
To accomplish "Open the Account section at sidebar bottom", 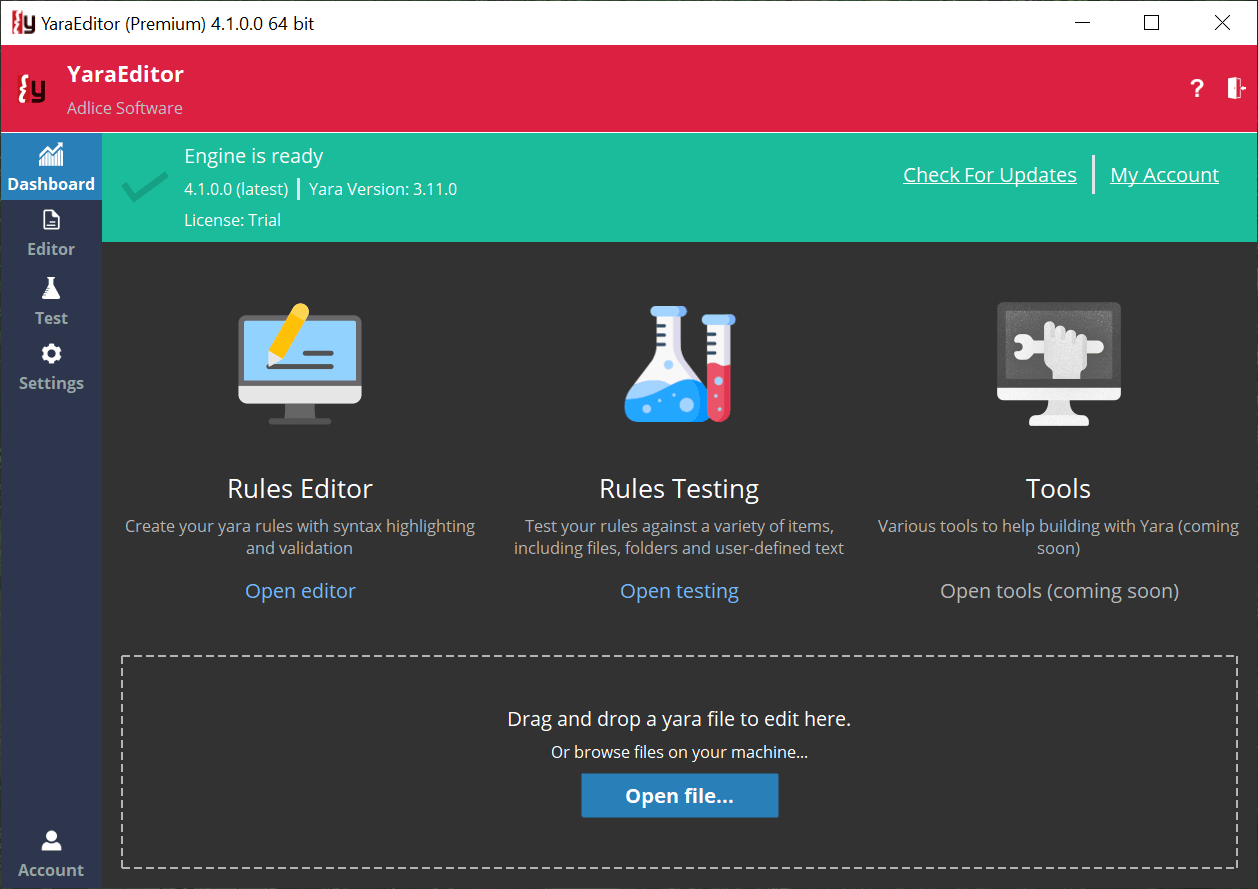I will click(51, 852).
